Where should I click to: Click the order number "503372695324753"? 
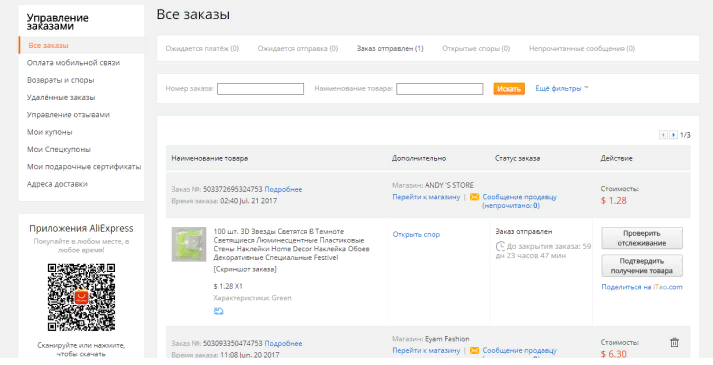232,190
